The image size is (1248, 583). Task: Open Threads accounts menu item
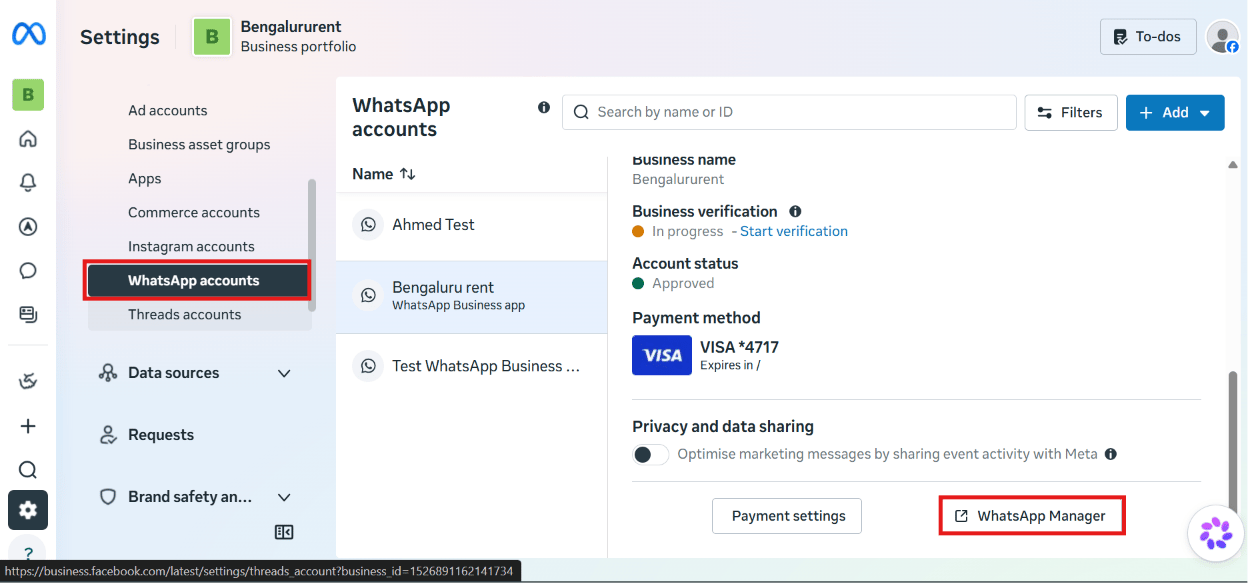tap(185, 314)
